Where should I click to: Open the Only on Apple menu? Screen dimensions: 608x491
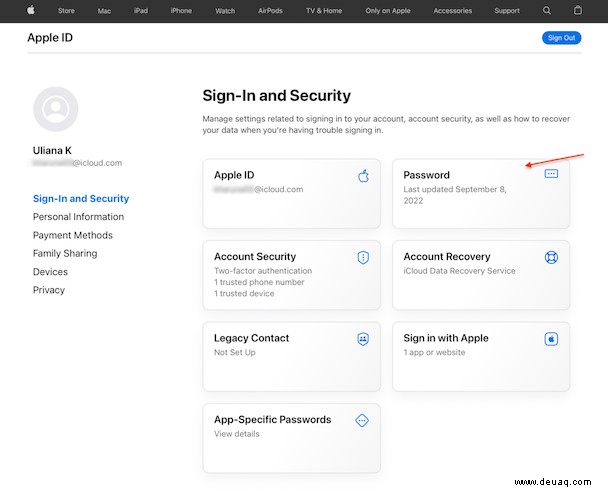[388, 11]
